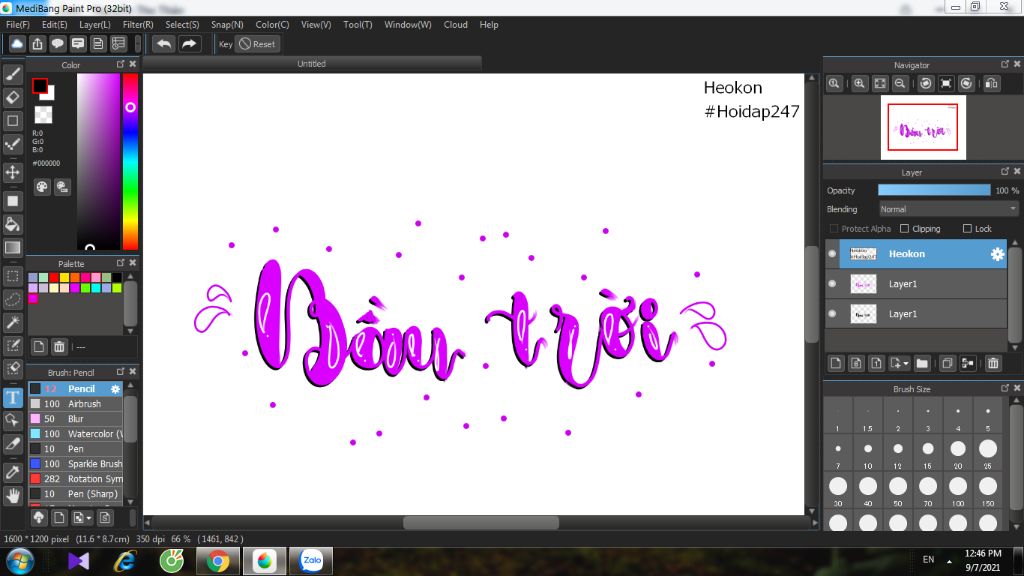
Task: Click the Navigator canvas thumbnail
Action: pyautogui.click(x=923, y=128)
